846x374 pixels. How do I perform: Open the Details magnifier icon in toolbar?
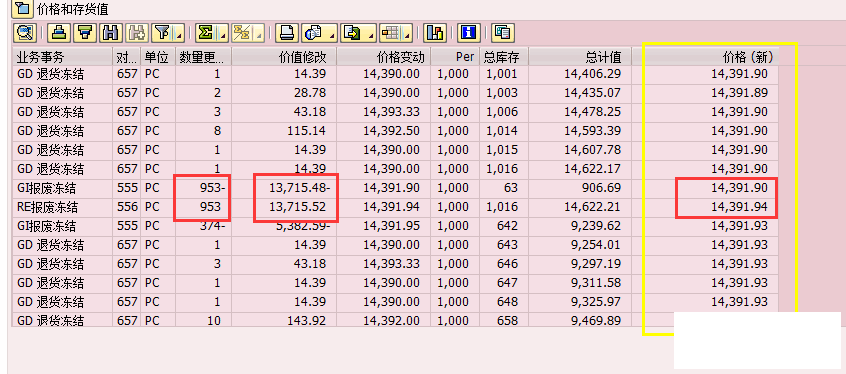coord(25,33)
